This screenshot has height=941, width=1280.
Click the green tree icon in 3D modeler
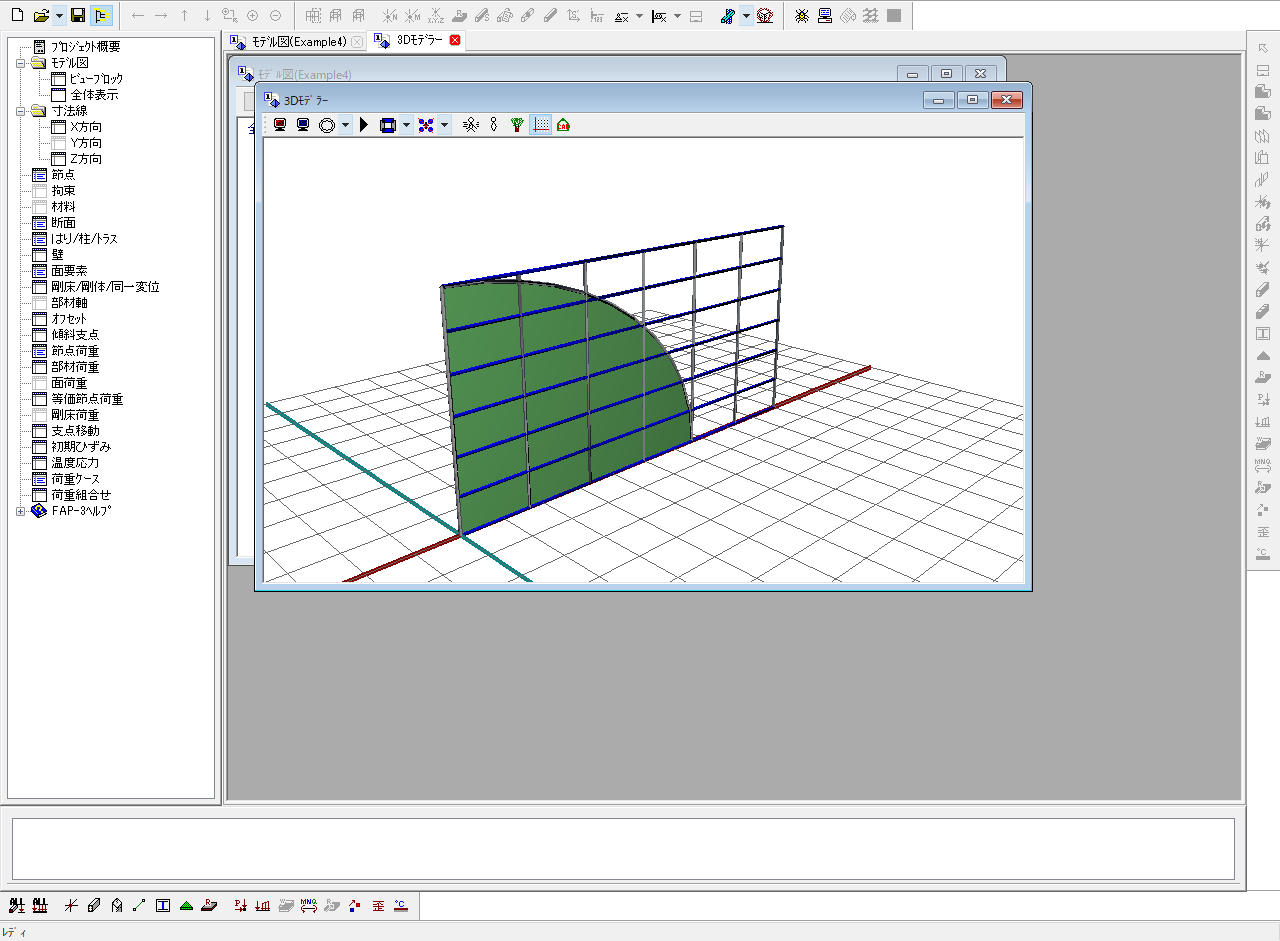pos(516,125)
